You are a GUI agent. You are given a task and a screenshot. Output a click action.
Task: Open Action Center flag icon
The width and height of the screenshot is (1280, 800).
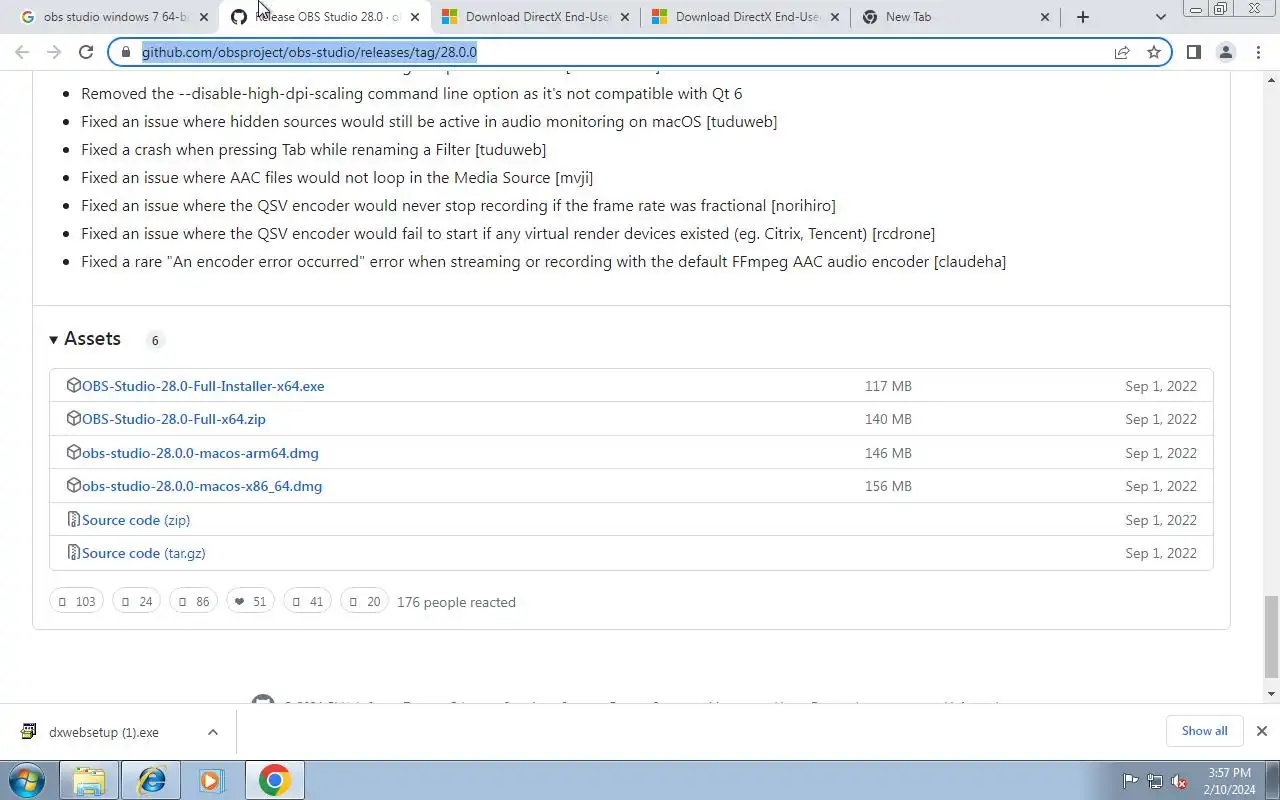point(1130,781)
